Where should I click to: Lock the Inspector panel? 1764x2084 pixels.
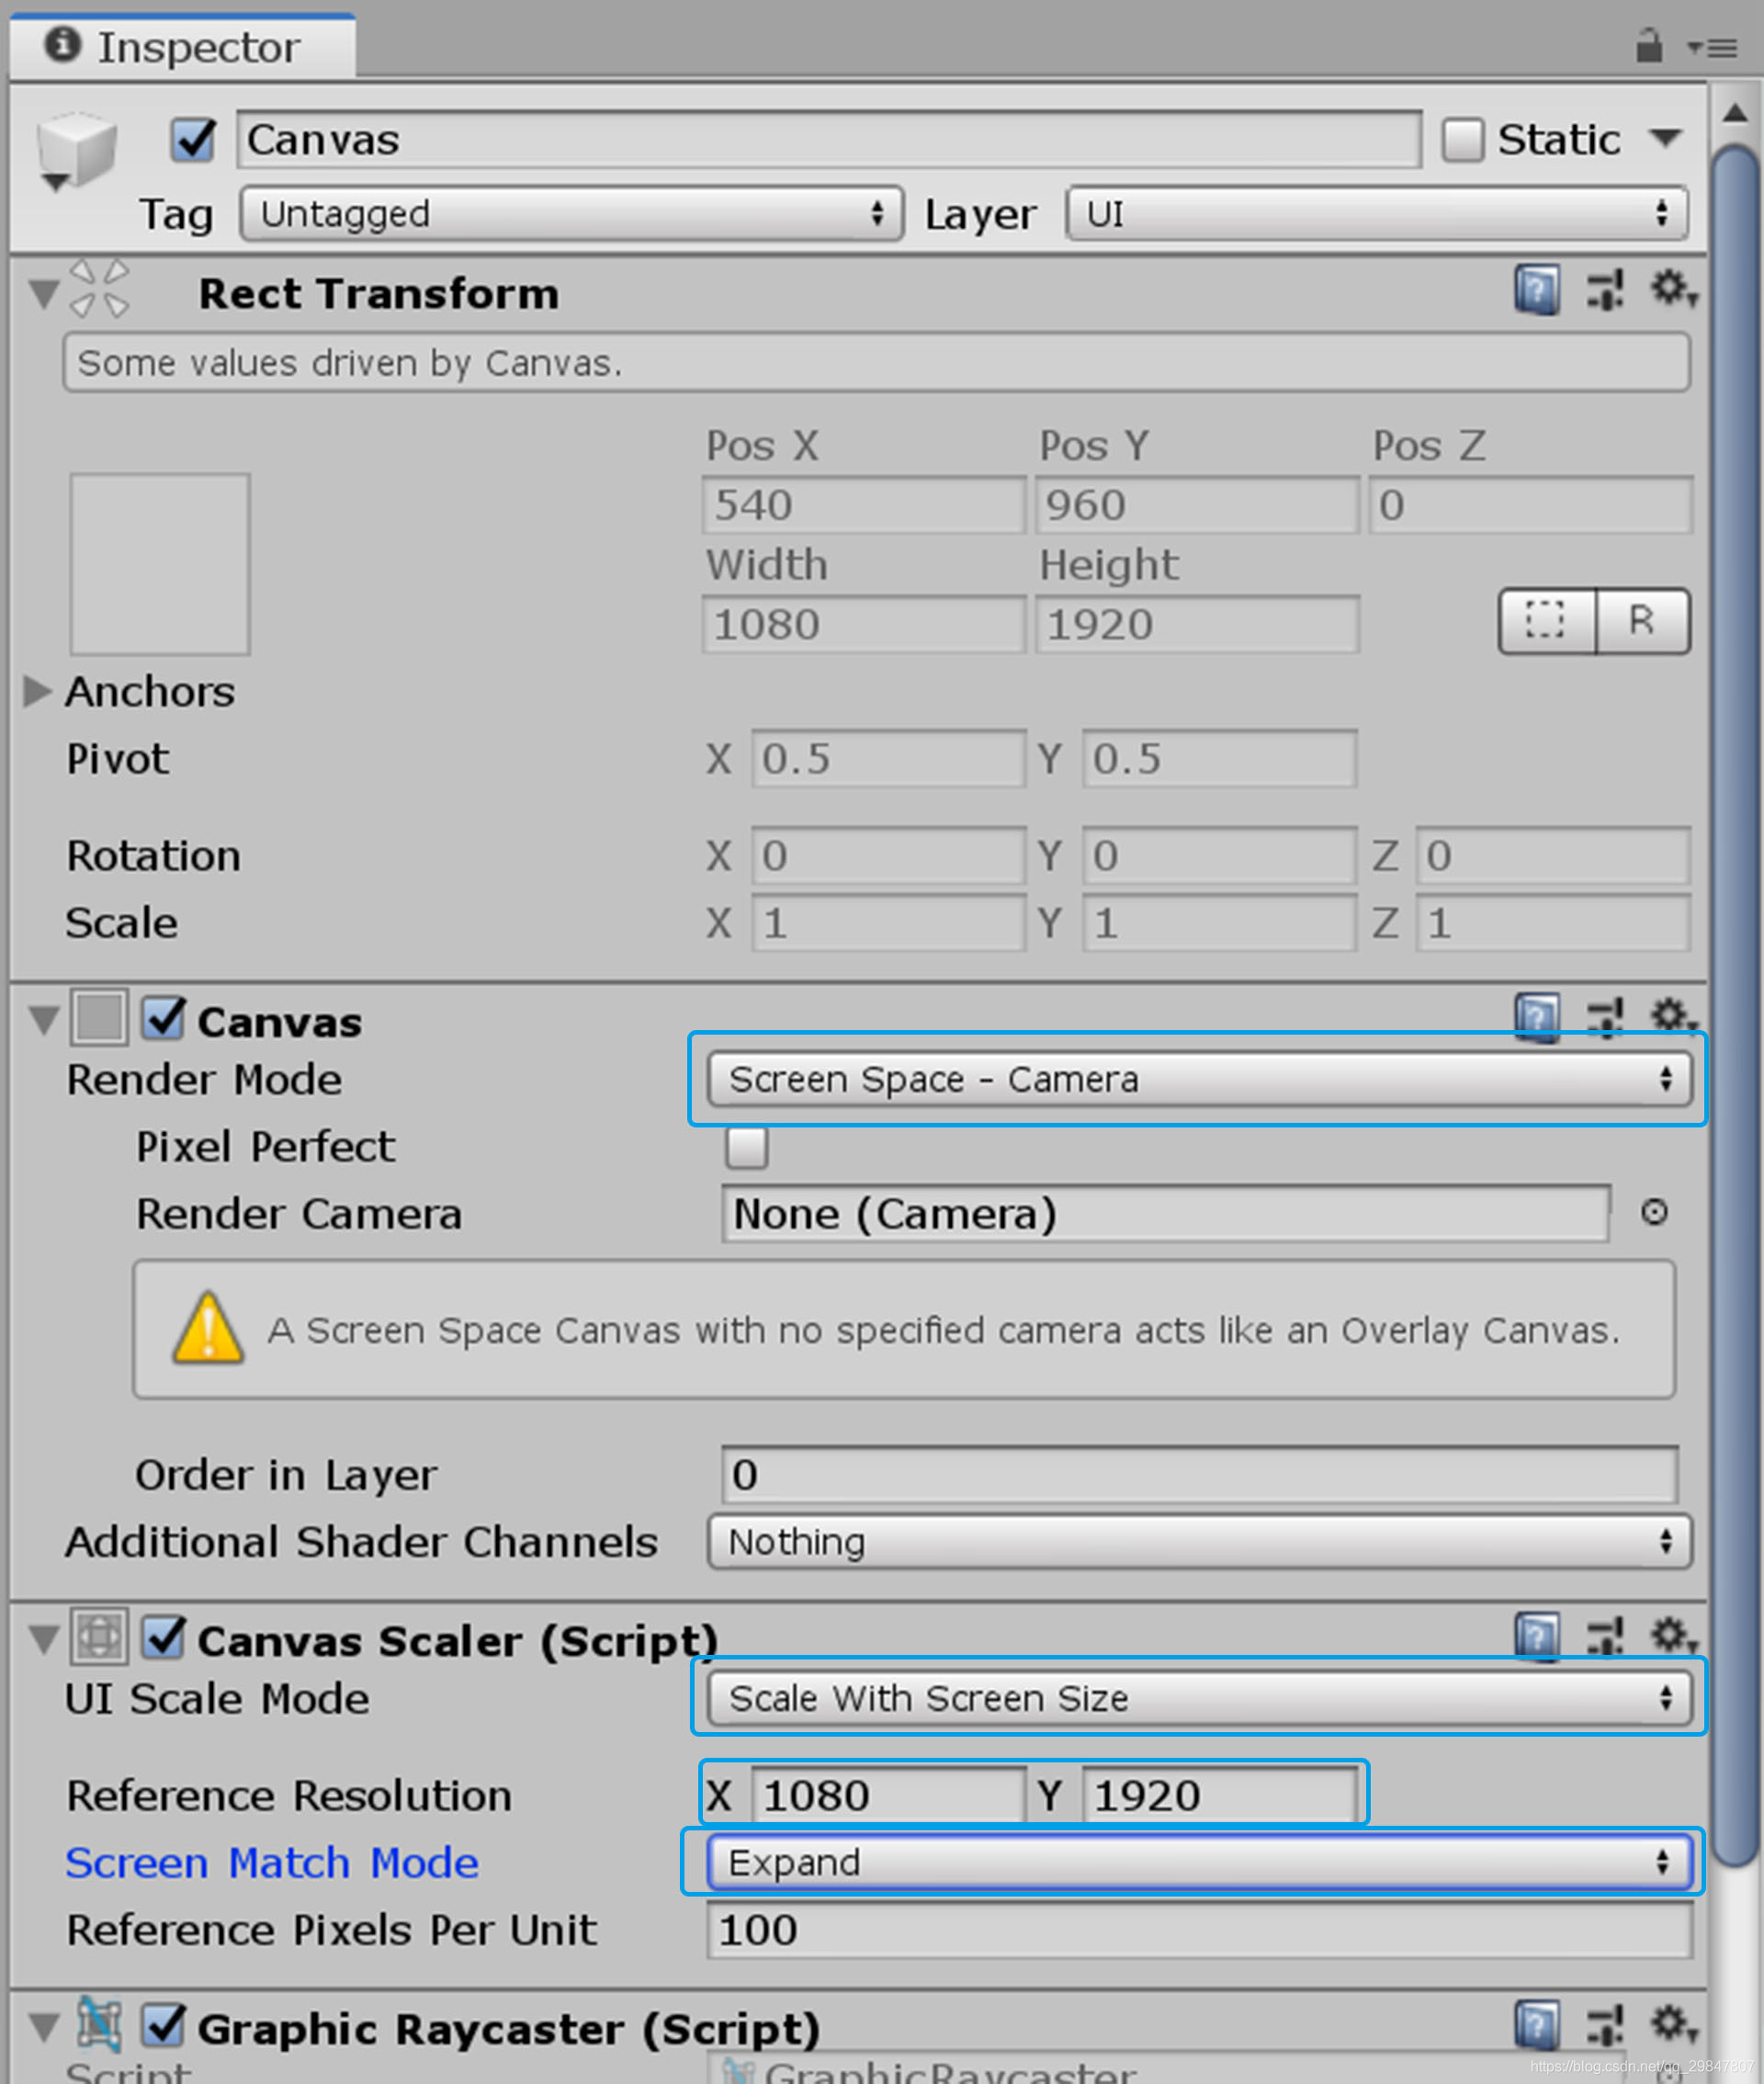(1648, 45)
